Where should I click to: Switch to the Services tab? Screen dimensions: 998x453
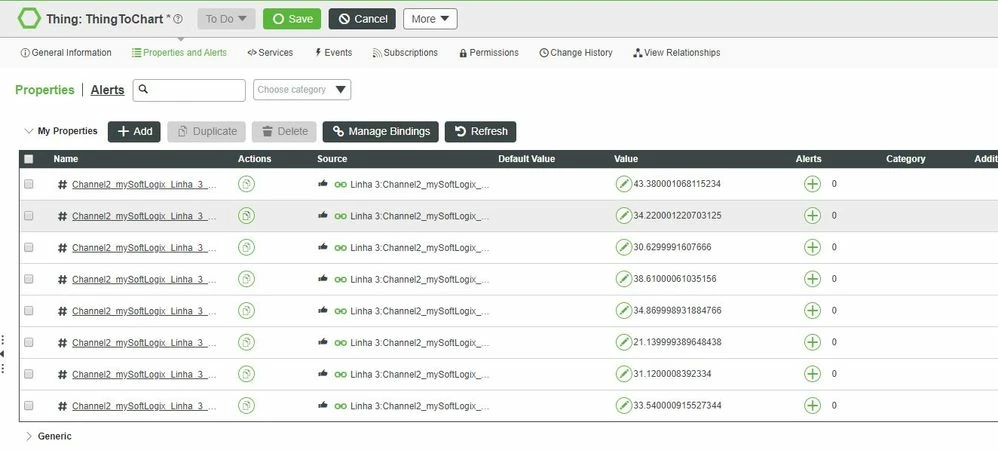pyautogui.click(x=270, y=53)
